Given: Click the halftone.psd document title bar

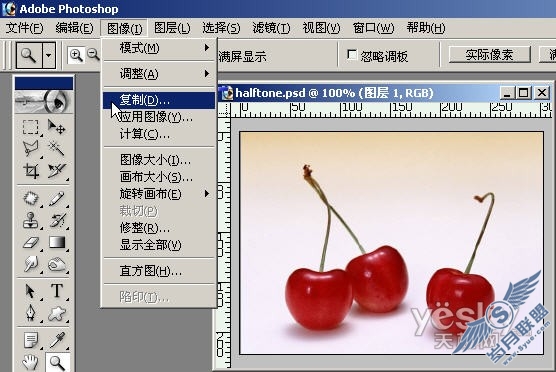Looking at the screenshot, I should [x=358, y=93].
